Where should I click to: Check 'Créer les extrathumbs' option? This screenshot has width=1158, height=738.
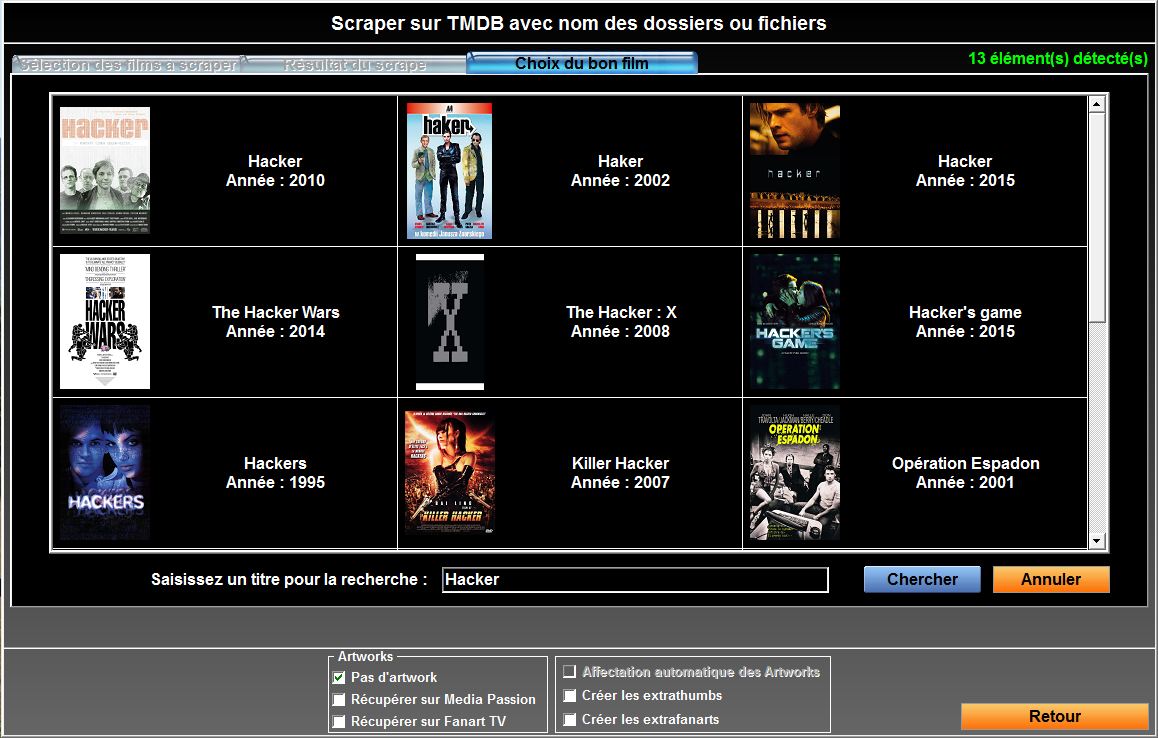[569, 695]
